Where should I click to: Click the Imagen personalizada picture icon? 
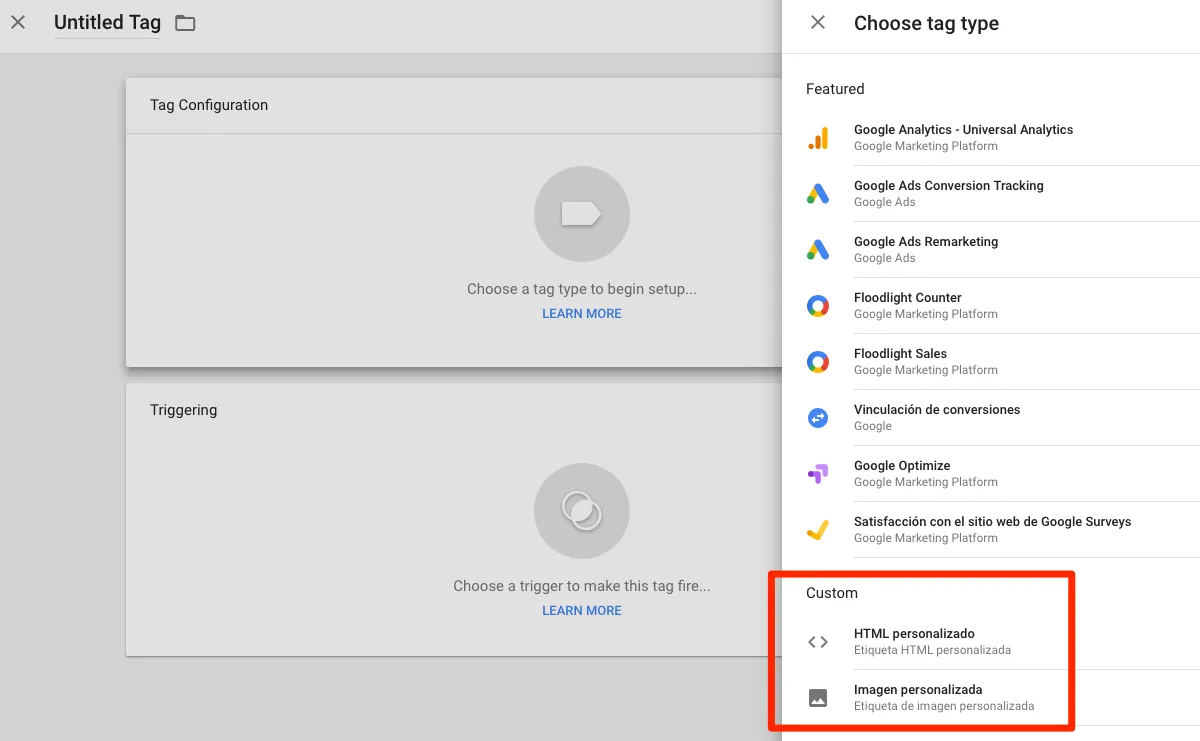818,698
